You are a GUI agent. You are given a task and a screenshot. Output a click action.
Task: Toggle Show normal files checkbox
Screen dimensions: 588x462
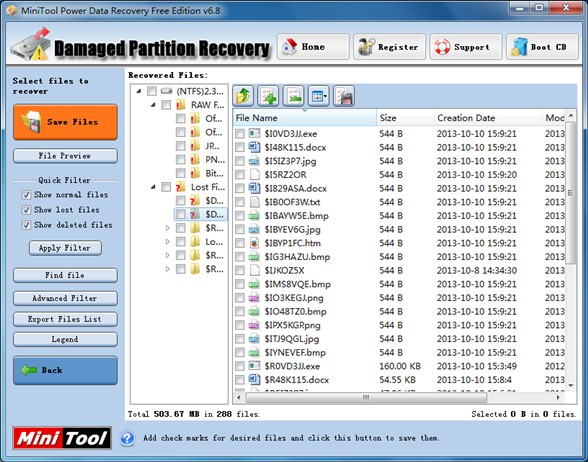[x=26, y=195]
